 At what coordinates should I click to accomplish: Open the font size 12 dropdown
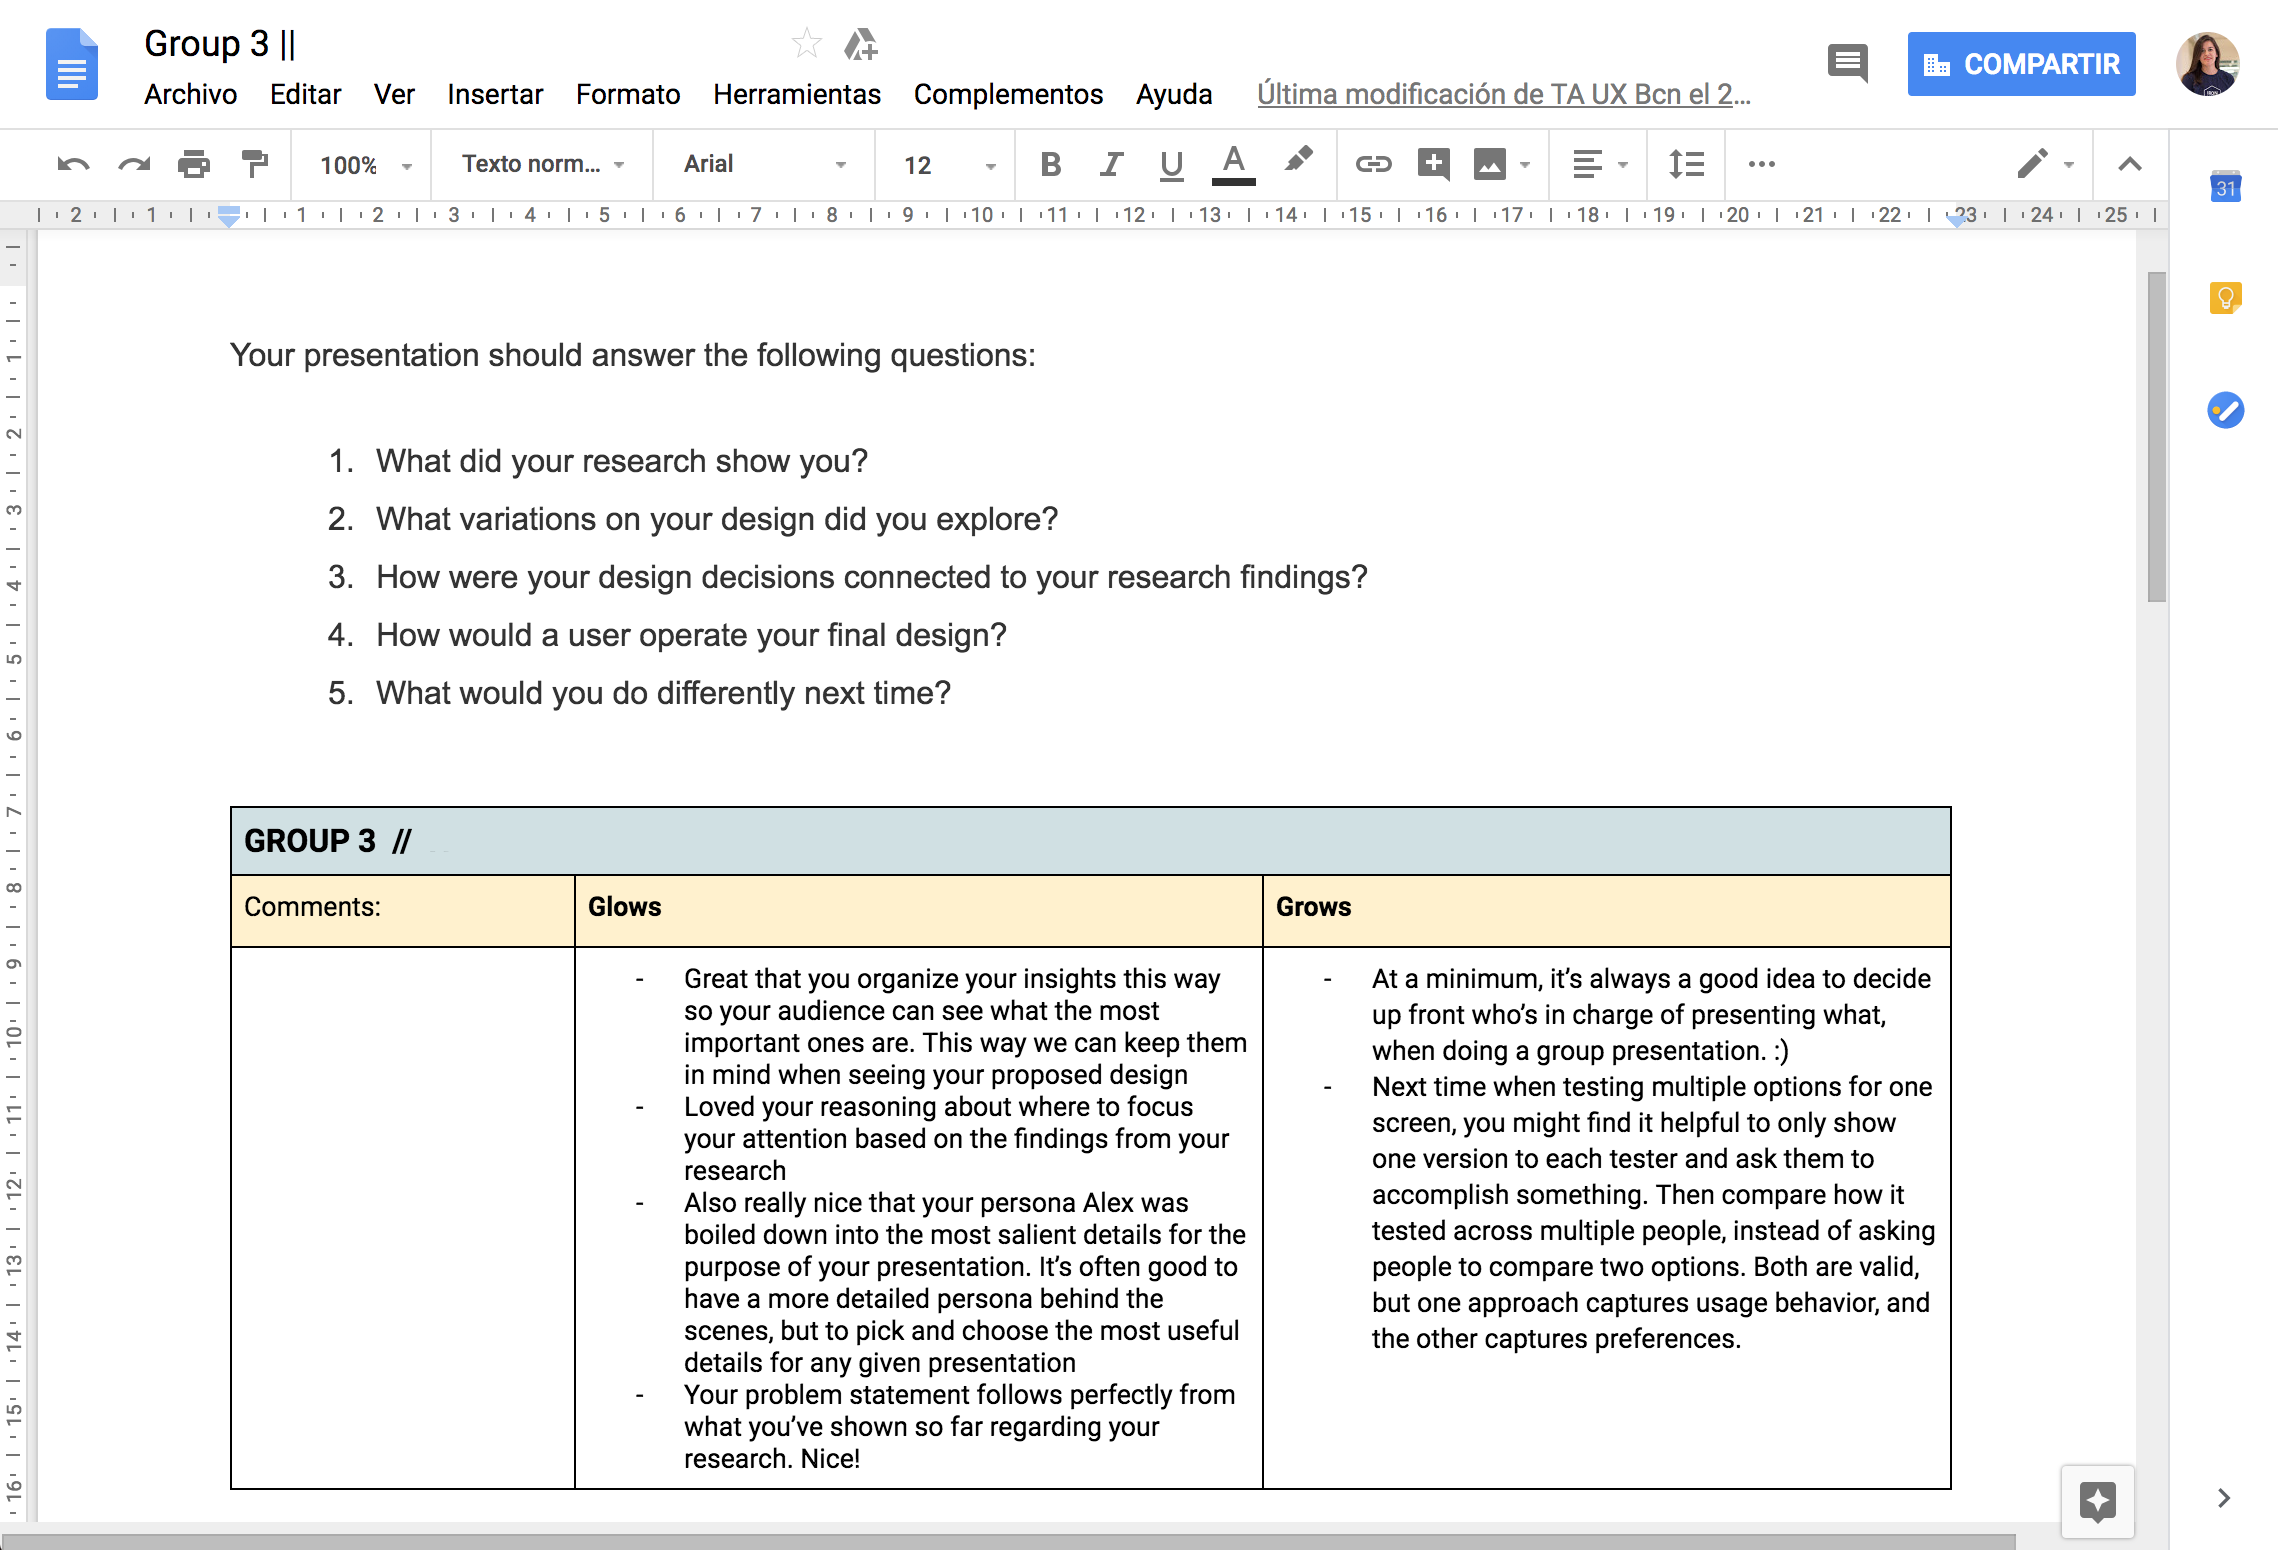[x=949, y=165]
